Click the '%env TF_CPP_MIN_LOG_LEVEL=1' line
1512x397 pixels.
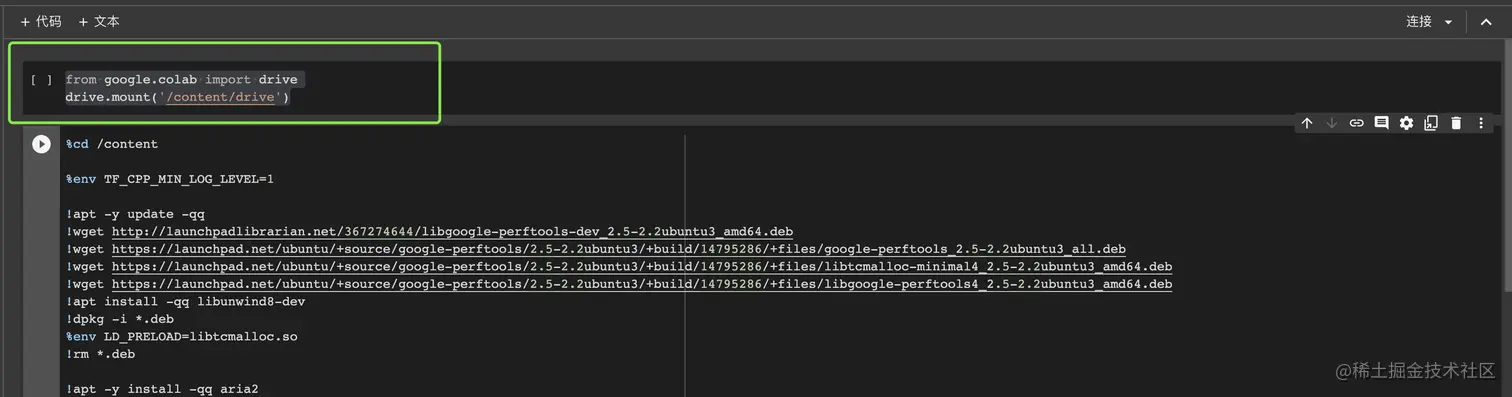point(170,179)
